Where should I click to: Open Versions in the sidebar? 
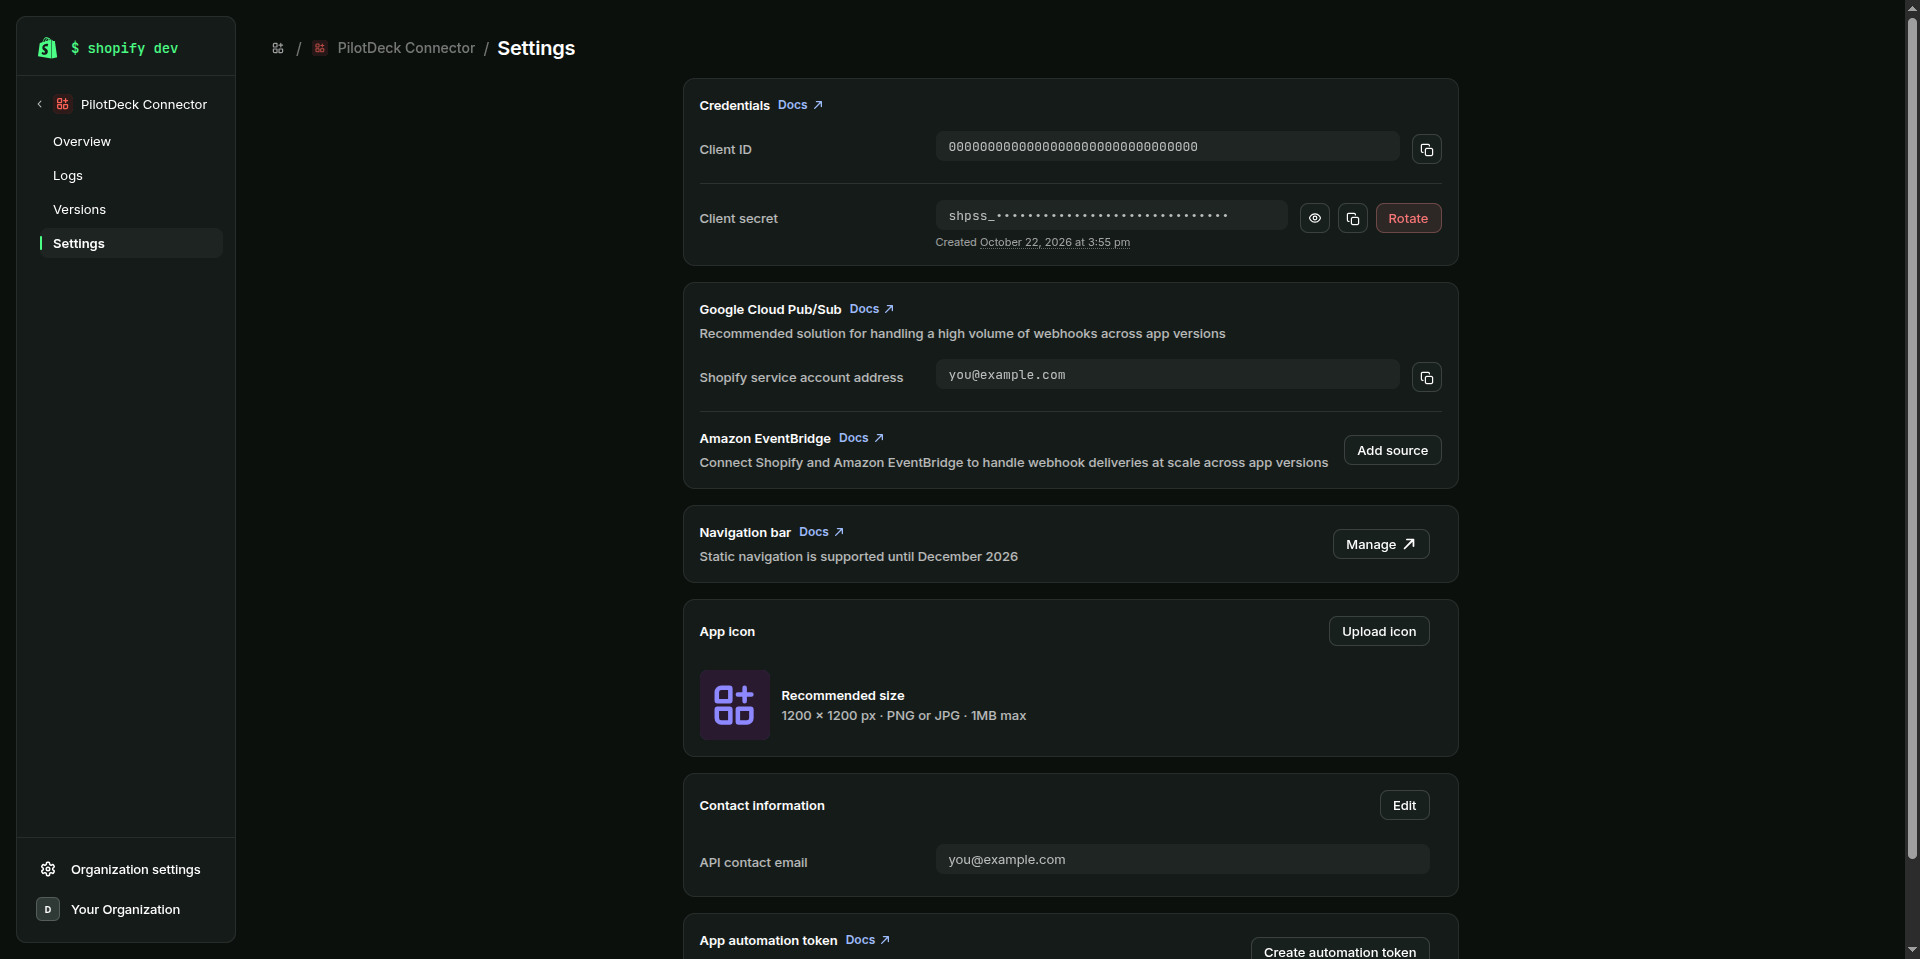tap(130, 210)
